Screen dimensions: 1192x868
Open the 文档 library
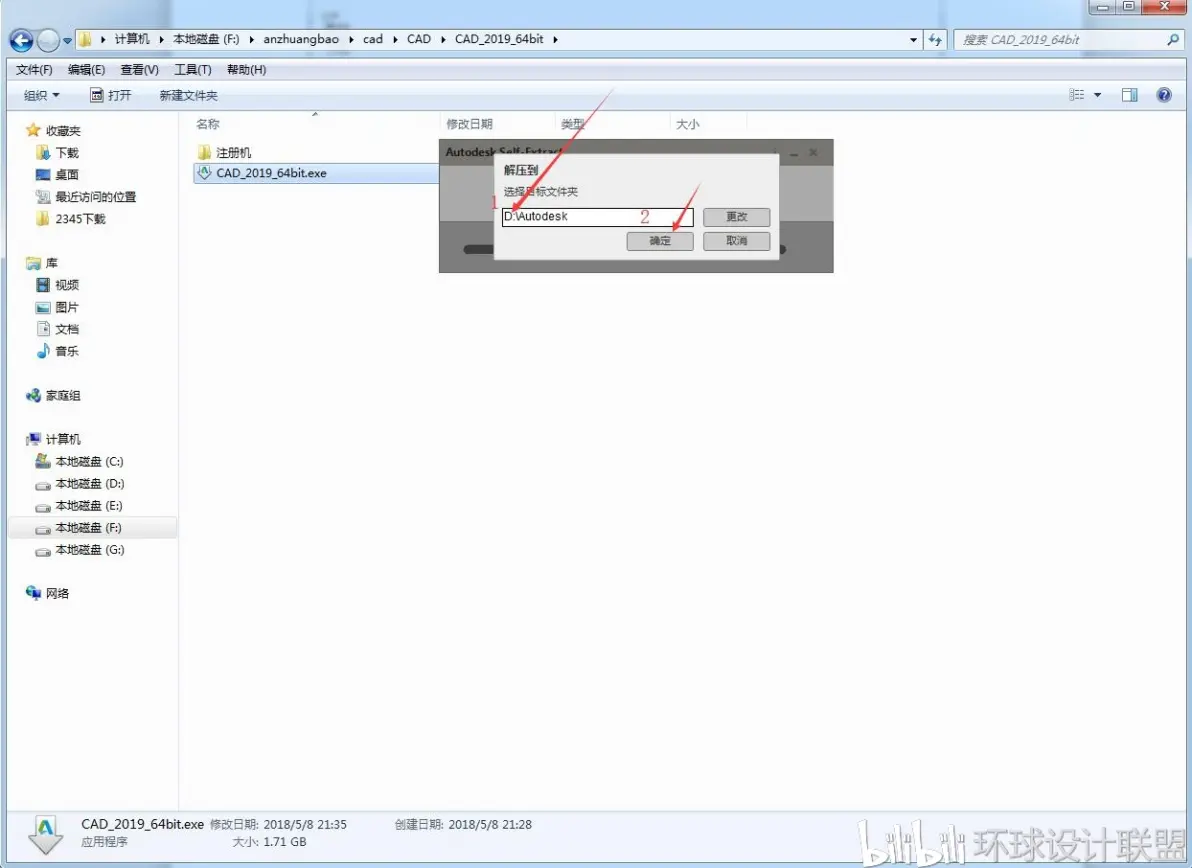tap(67, 329)
